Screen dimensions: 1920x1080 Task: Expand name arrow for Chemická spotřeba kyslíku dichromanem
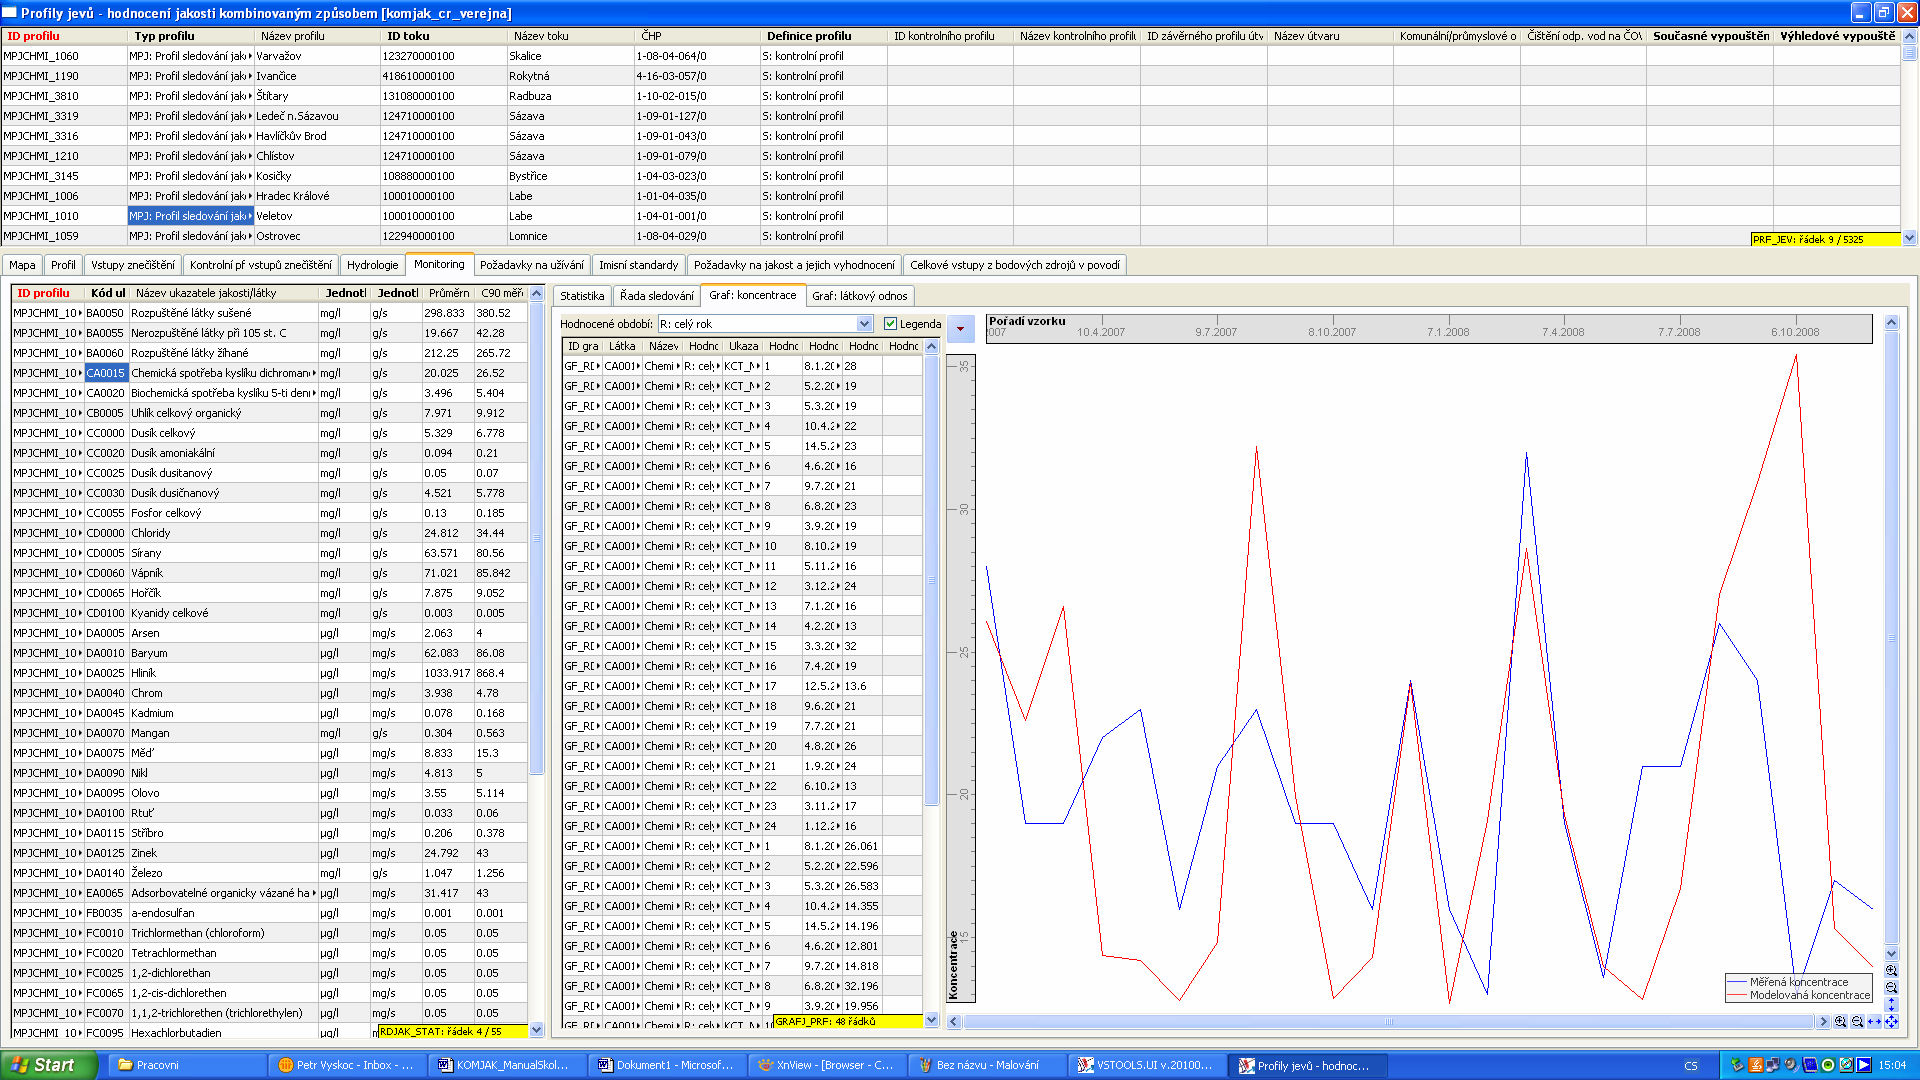pyautogui.click(x=314, y=373)
